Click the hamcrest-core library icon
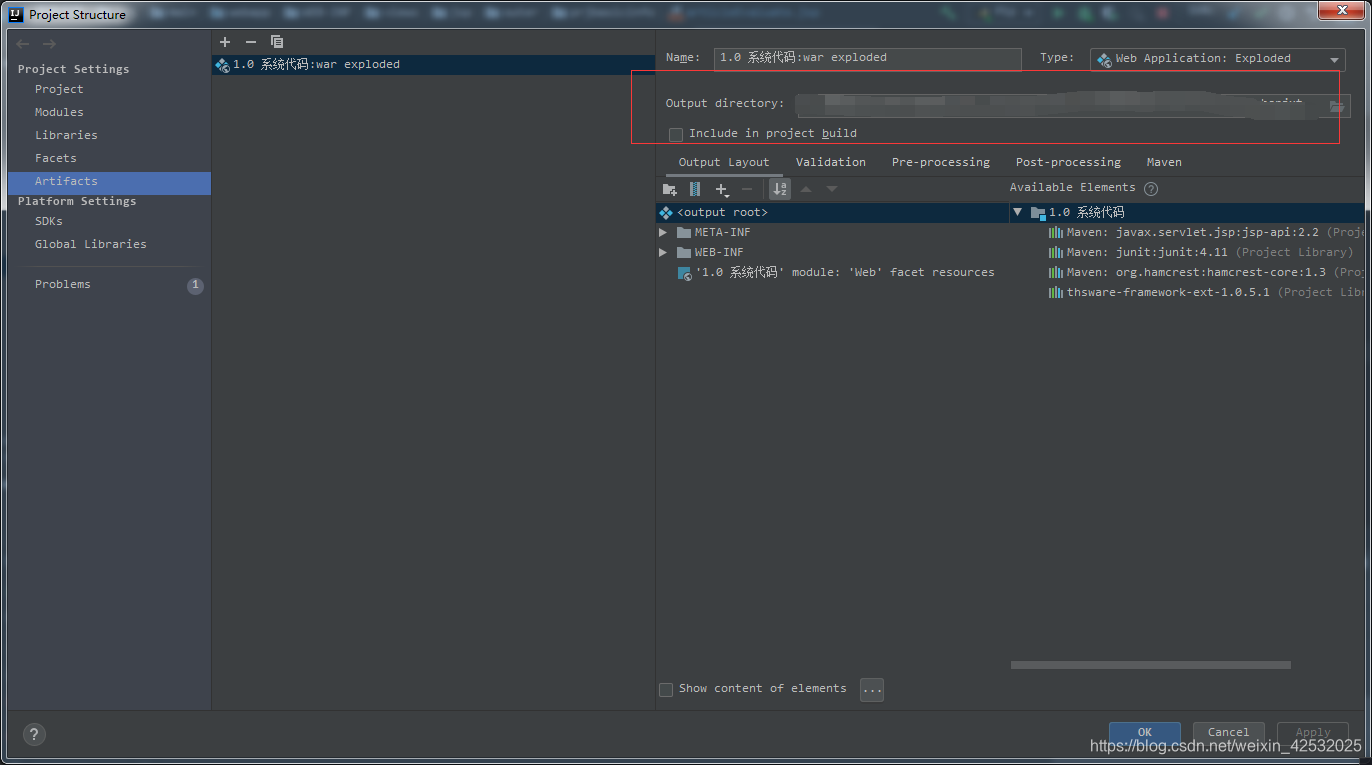 tap(1055, 272)
